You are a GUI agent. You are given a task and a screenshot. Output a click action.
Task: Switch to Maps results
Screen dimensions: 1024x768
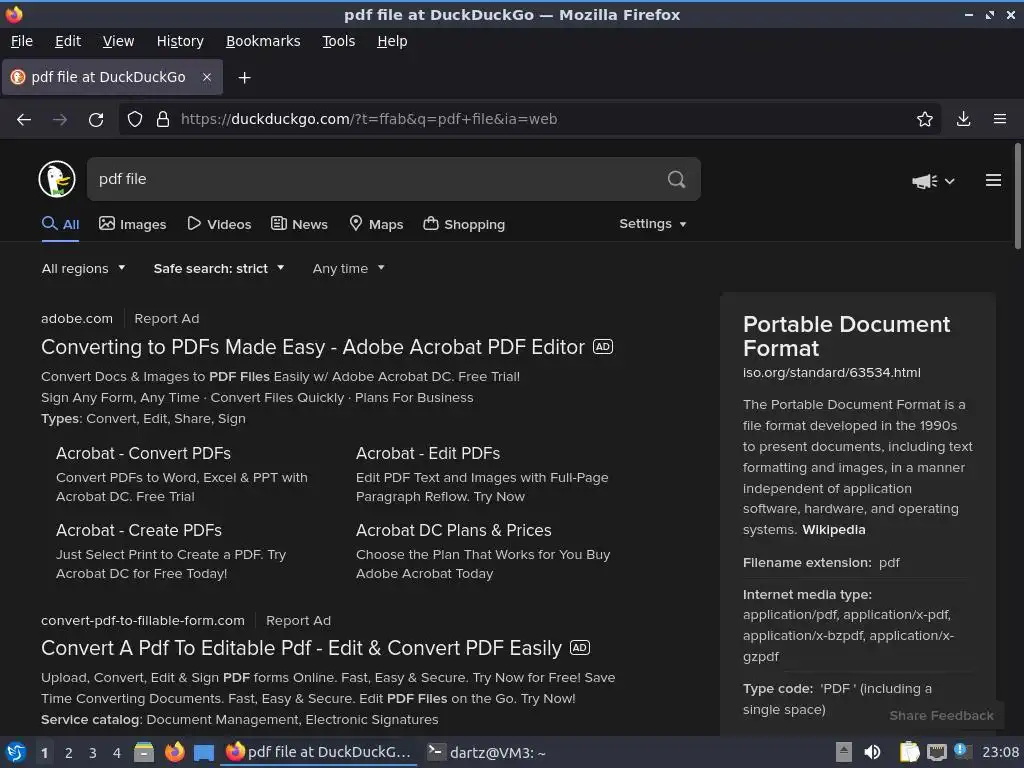[376, 224]
